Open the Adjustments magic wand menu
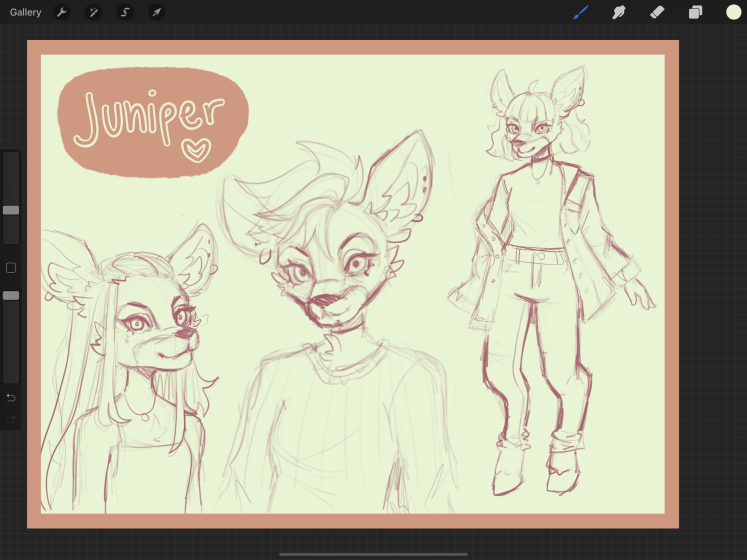 click(x=93, y=12)
